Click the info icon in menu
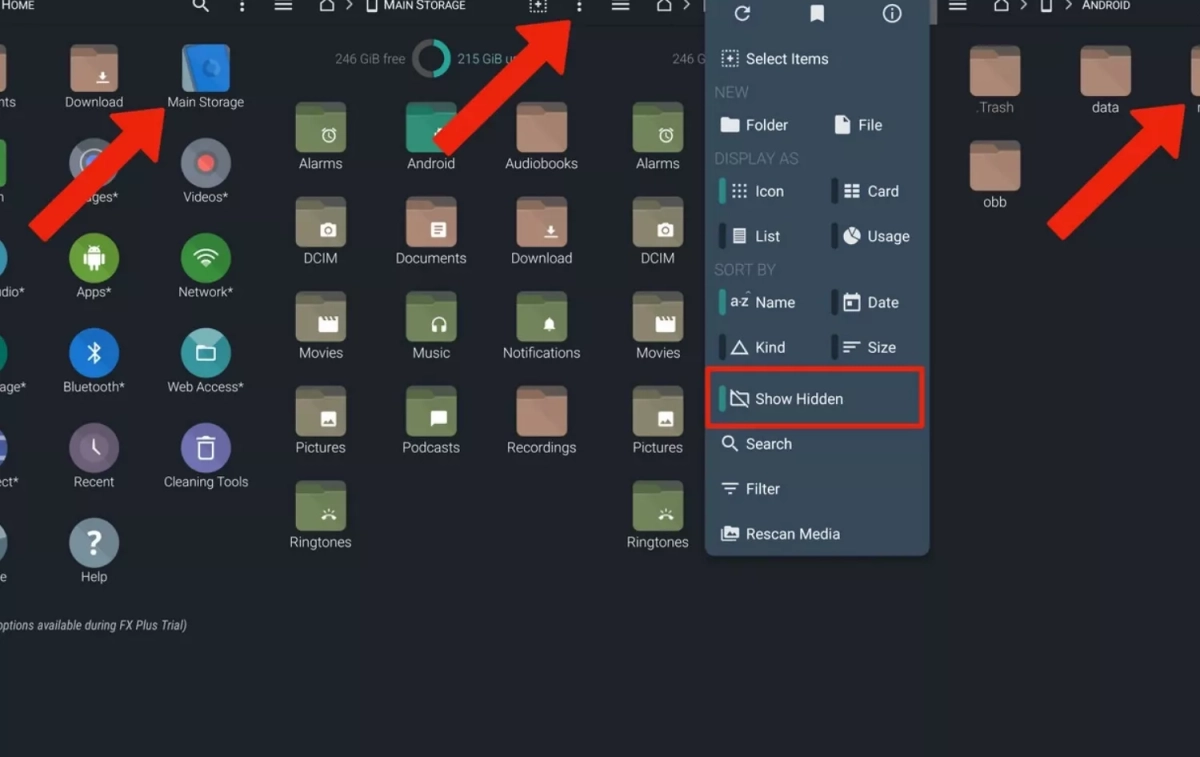 click(892, 13)
